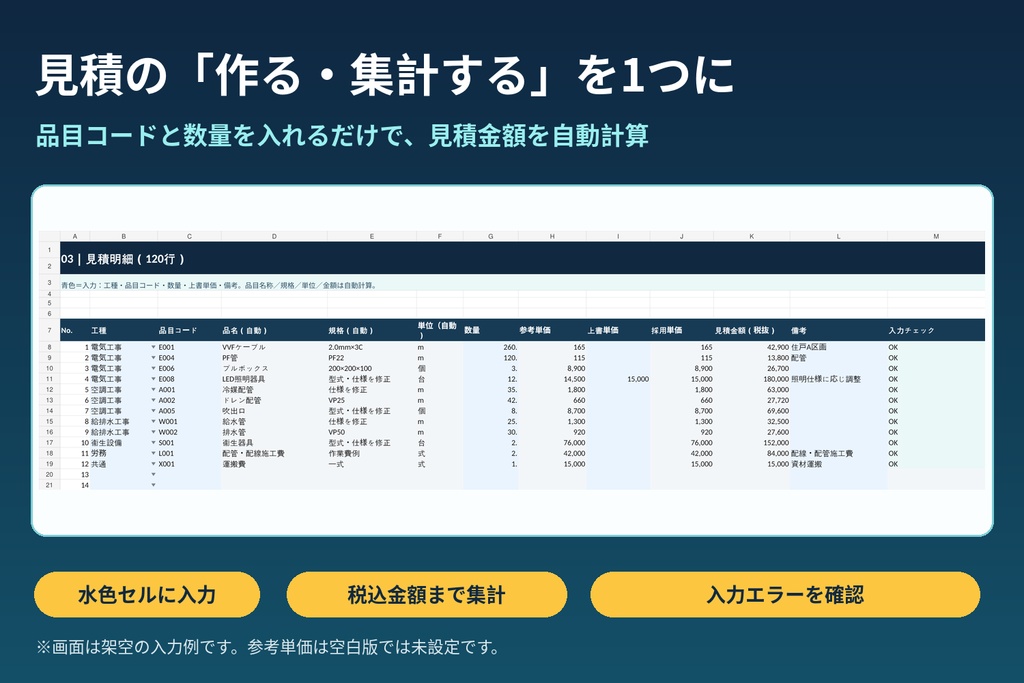Click the 品名(自動) column header cell
The image size is (1024, 683).
click(274, 330)
